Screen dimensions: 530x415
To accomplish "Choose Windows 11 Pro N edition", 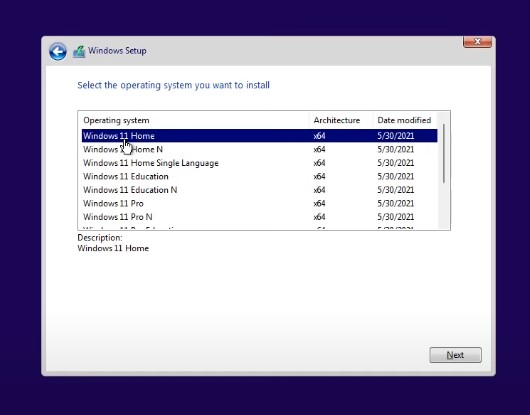I will [x=260, y=217].
